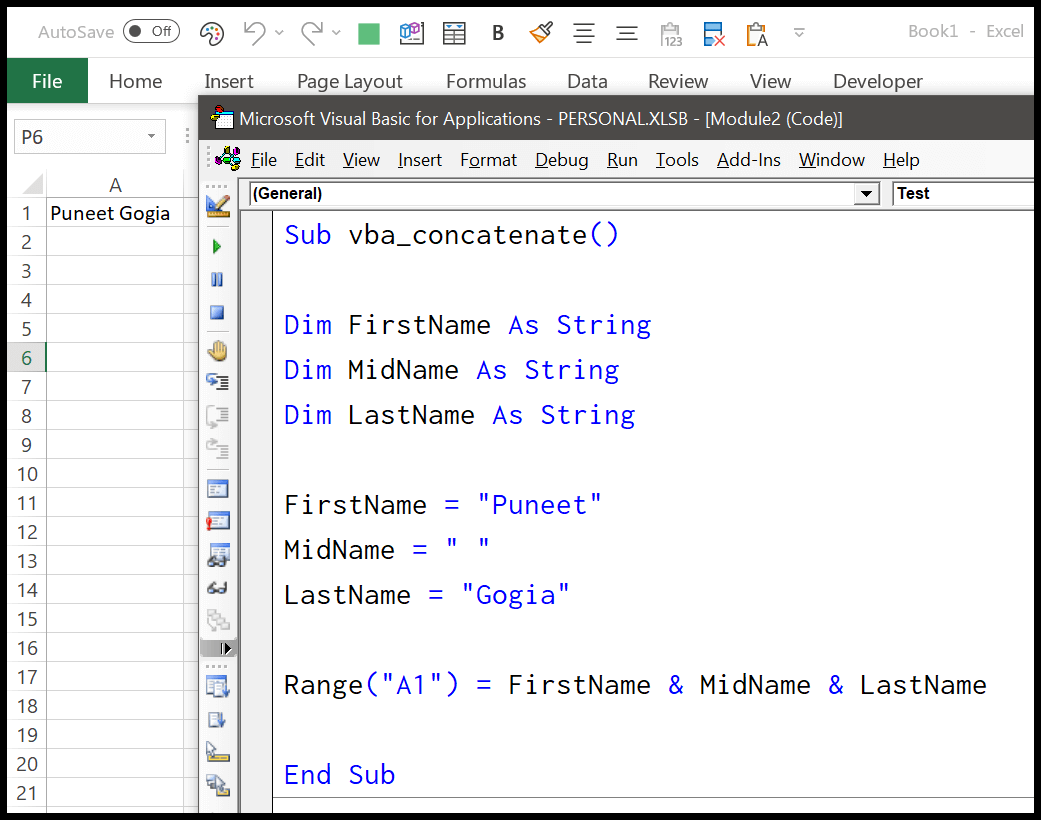Expand Customize Quick Access Toolbar arrow
The height and width of the screenshot is (820, 1041).
coord(799,33)
